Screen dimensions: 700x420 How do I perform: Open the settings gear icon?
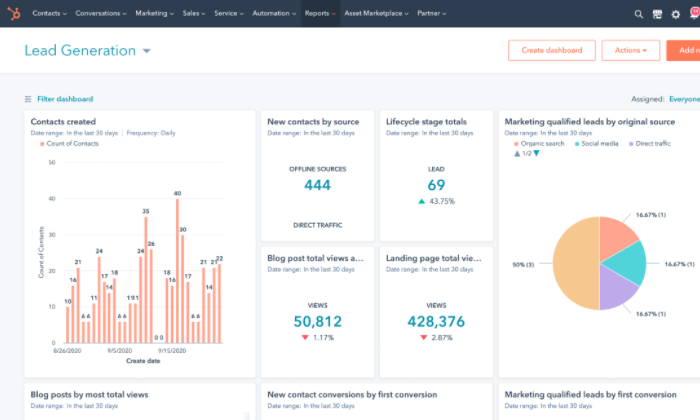674,14
